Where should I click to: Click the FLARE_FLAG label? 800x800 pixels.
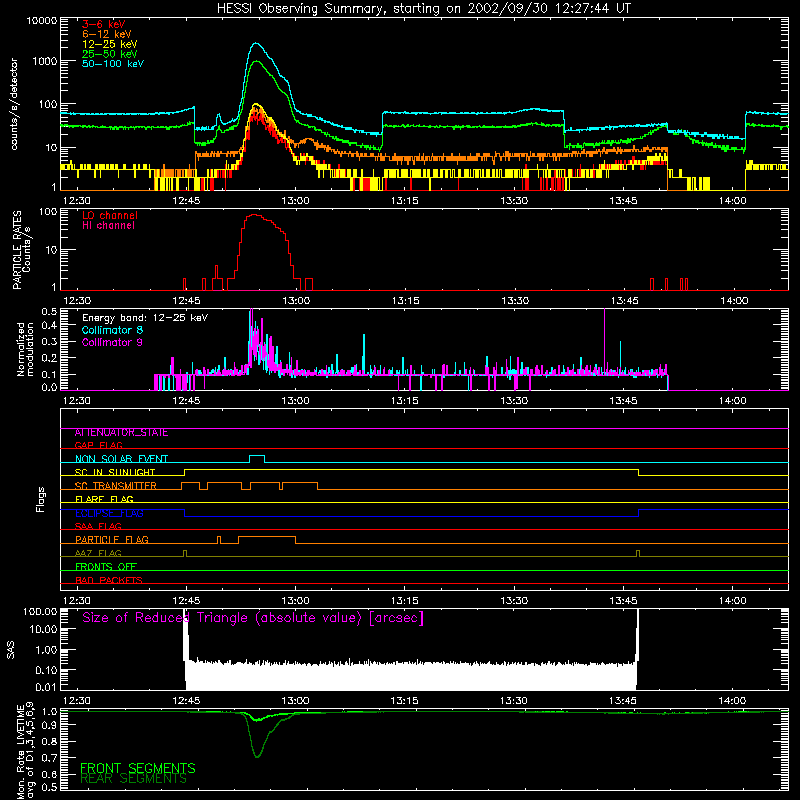pos(104,499)
